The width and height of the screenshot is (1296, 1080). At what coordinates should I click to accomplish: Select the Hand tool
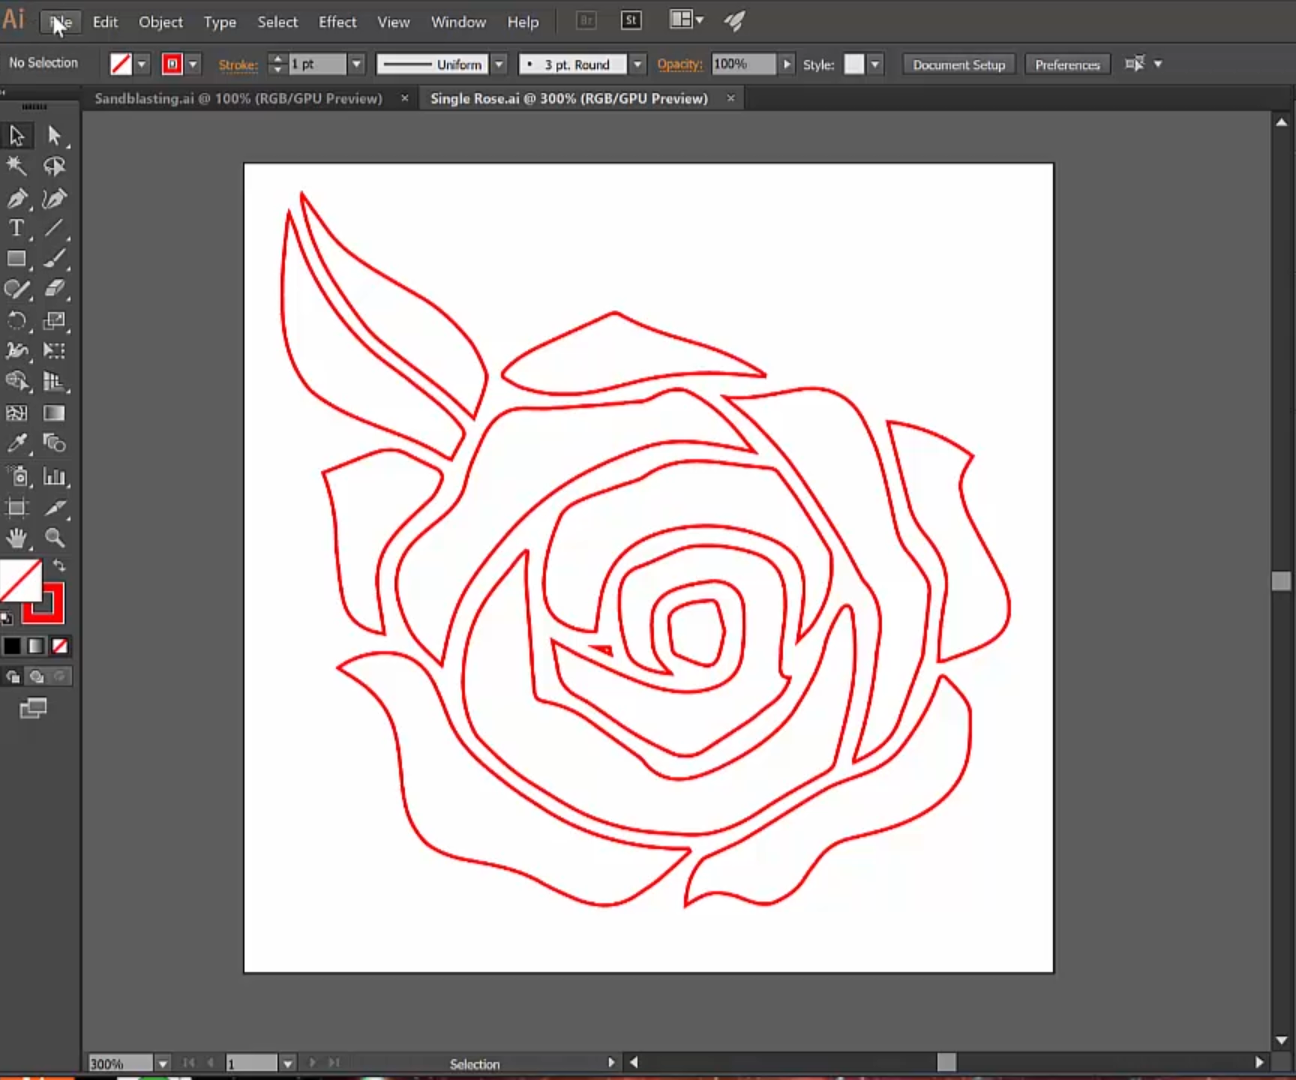pyautogui.click(x=16, y=538)
